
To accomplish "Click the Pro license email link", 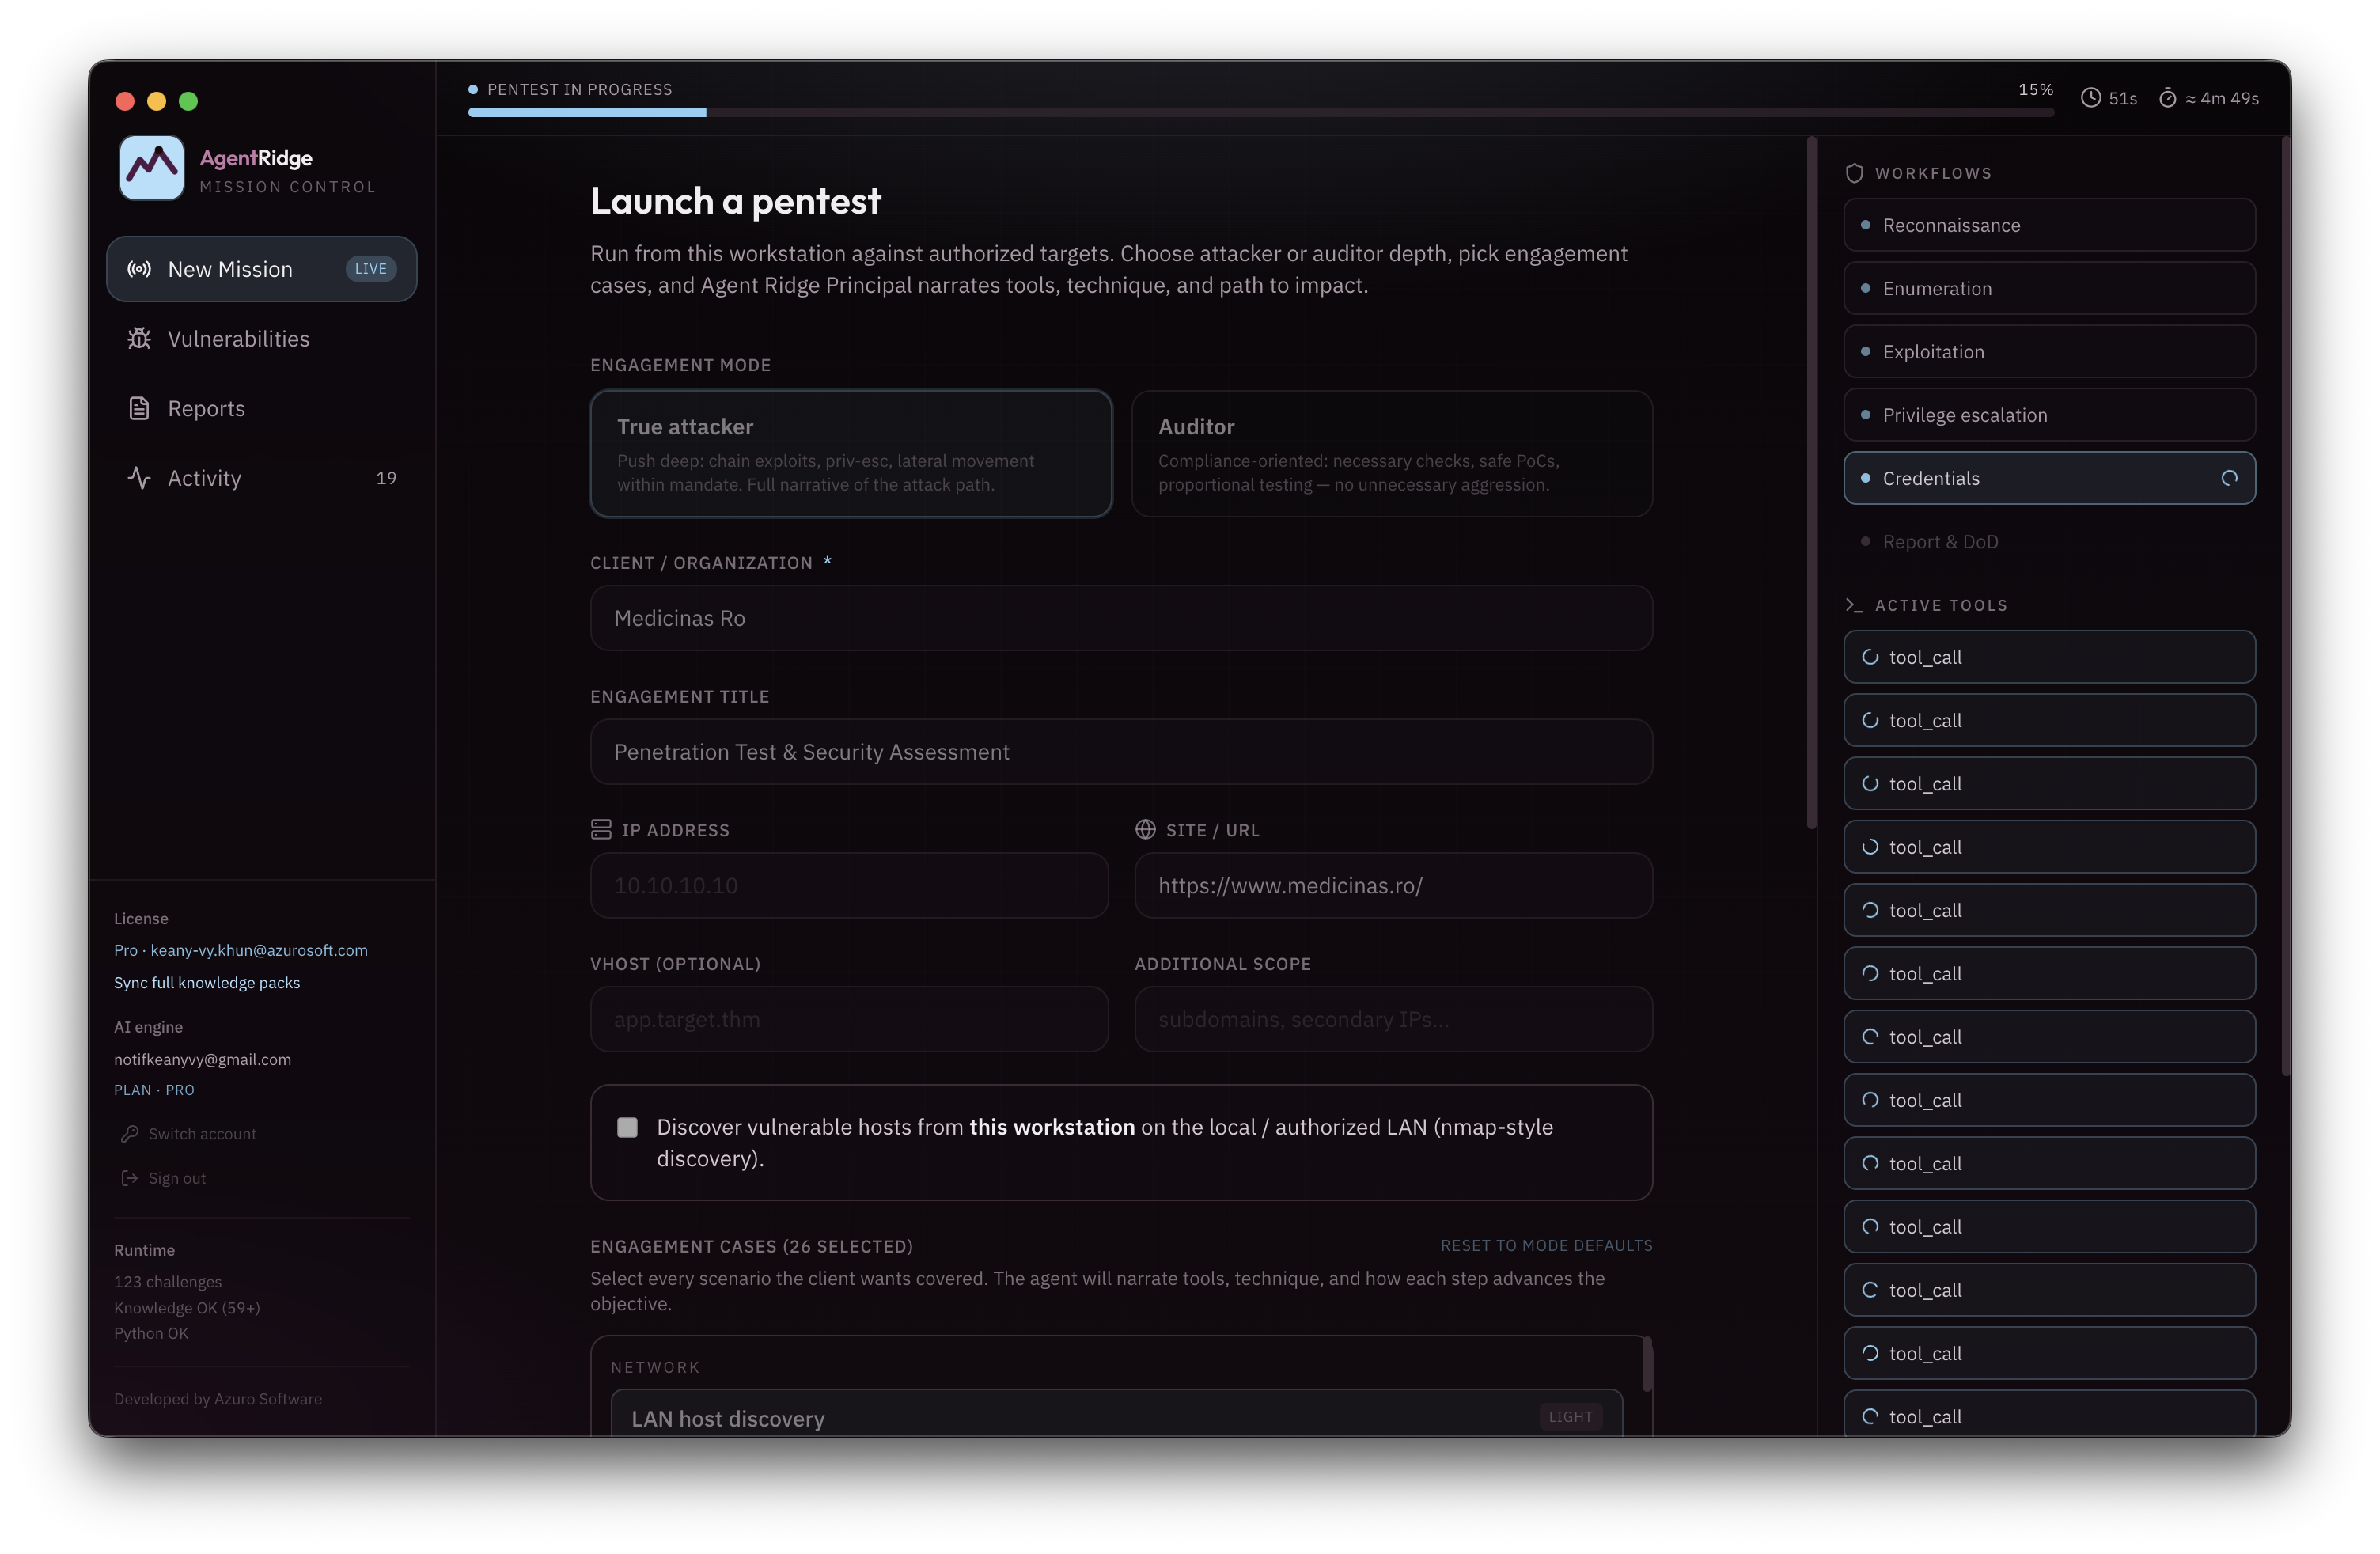I will (x=241, y=950).
